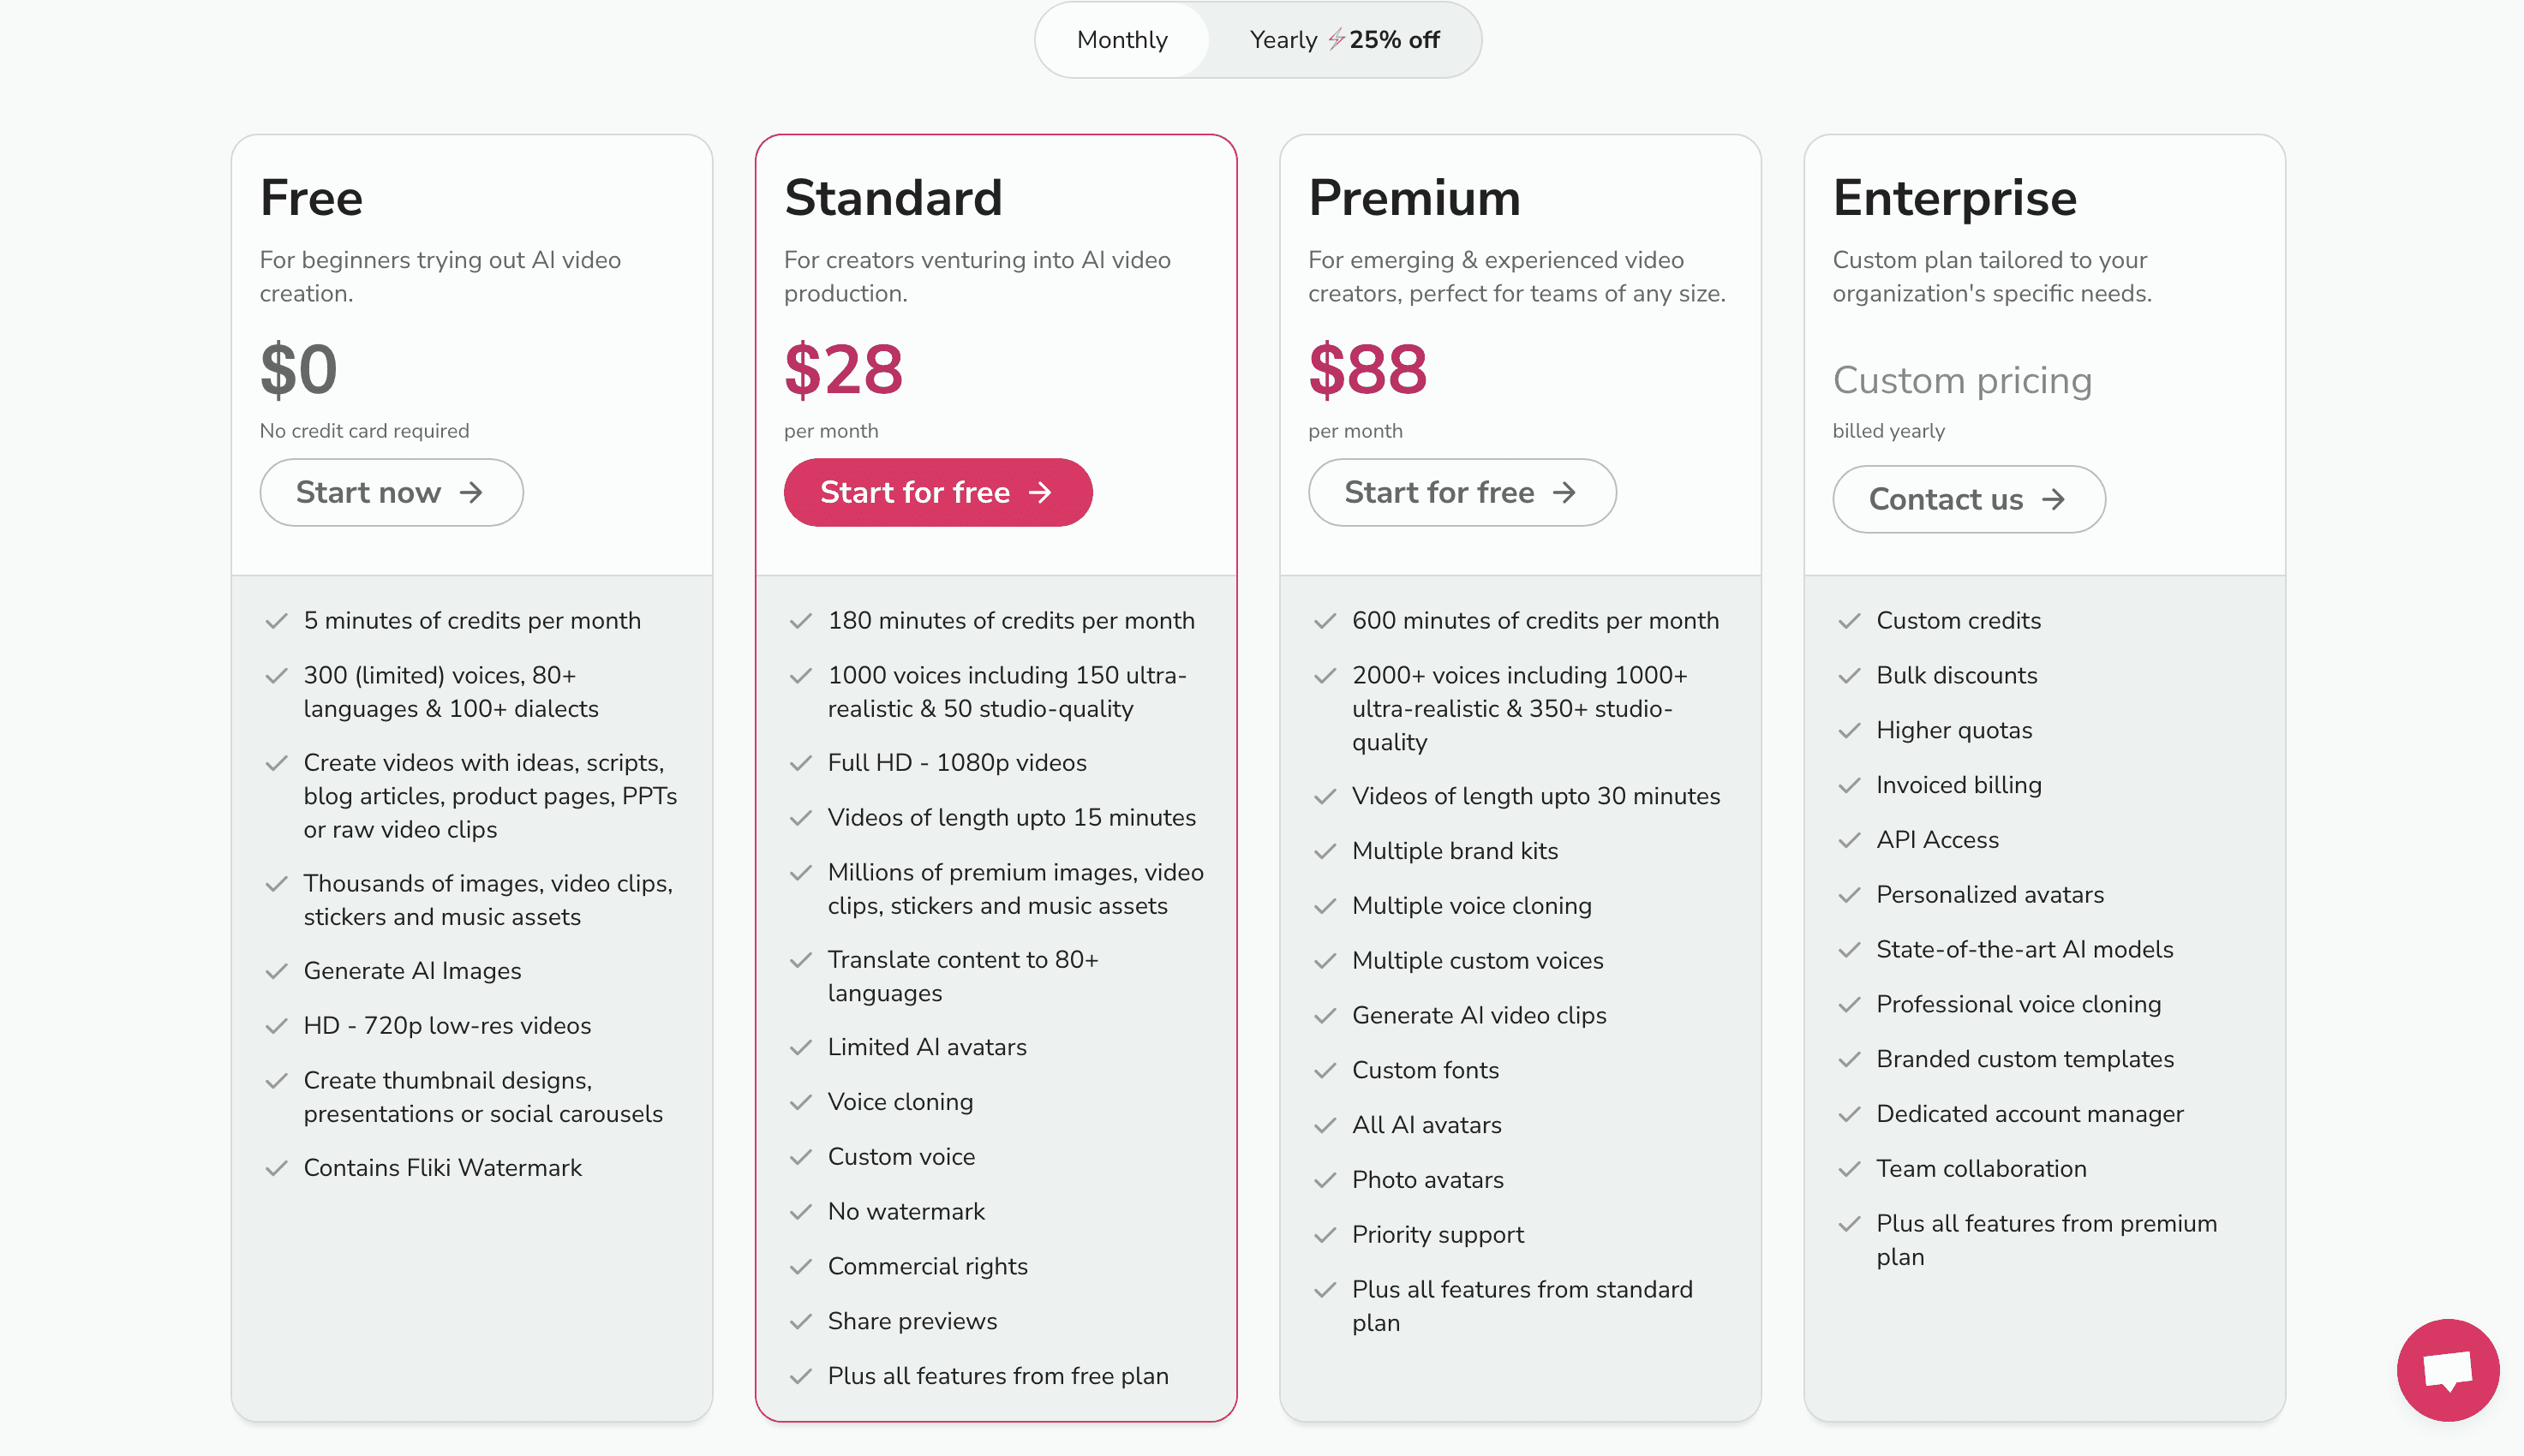Click checkmark beside API Access
2524x1456 pixels.
click(1849, 840)
